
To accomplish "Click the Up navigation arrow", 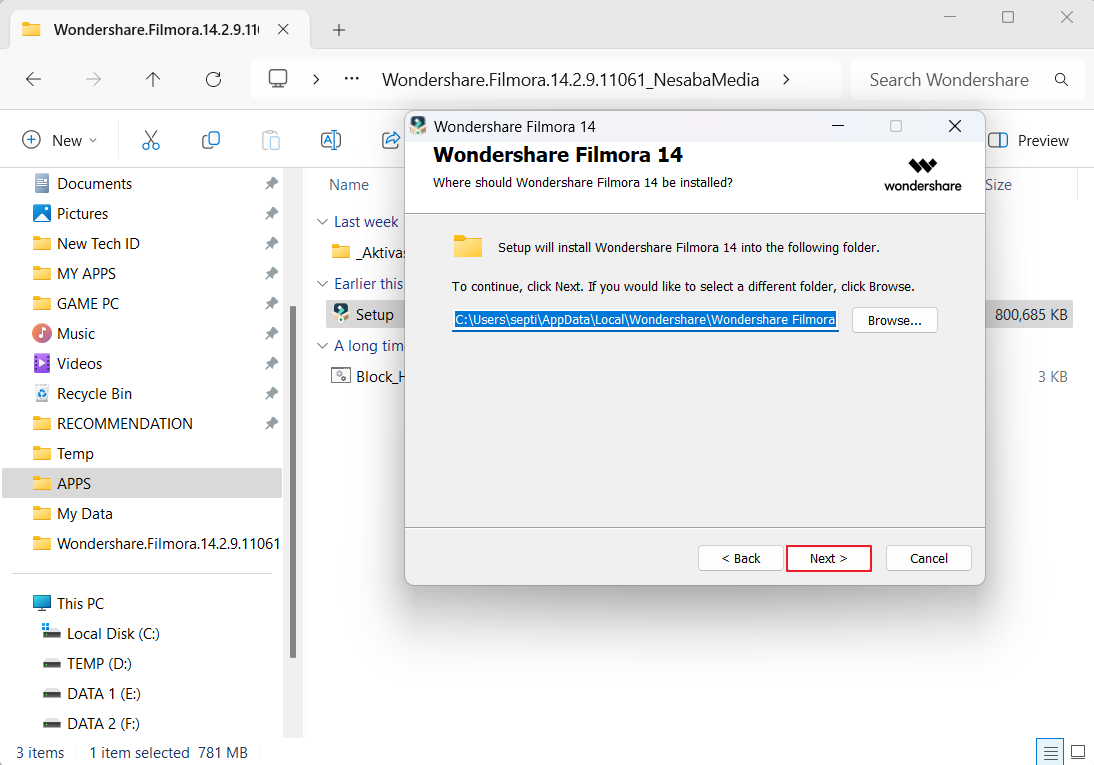I will tap(153, 79).
